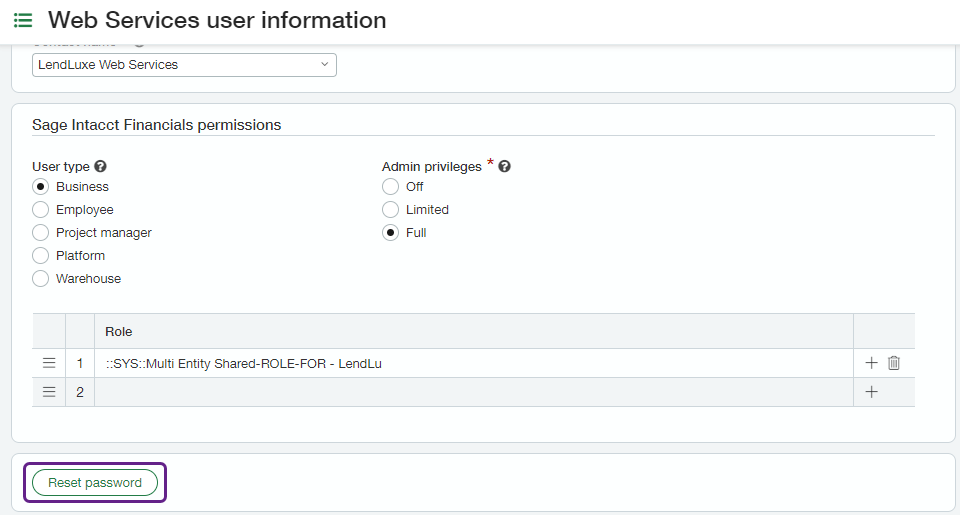Screen dimensions: 960x515
Task: Delete the Multi Entity Shared role row
Action: (894, 363)
